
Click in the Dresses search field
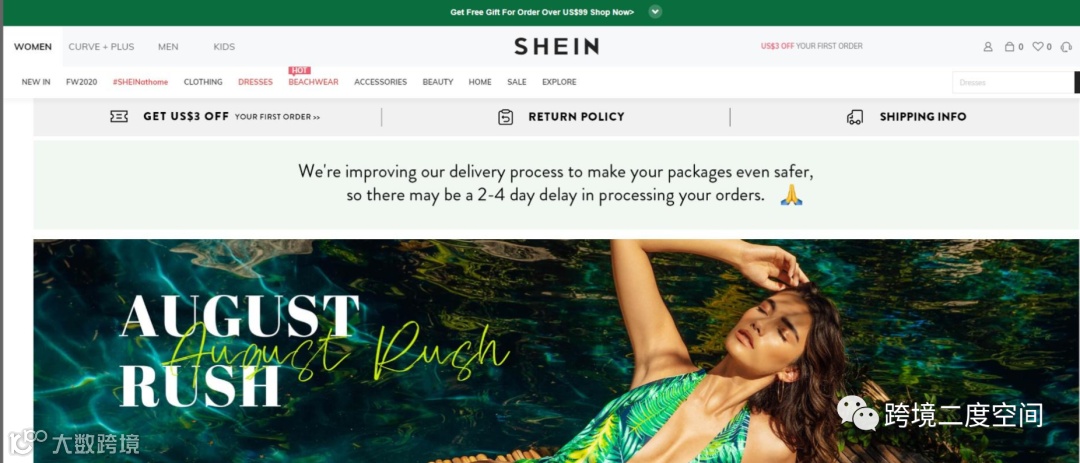(x=1013, y=83)
